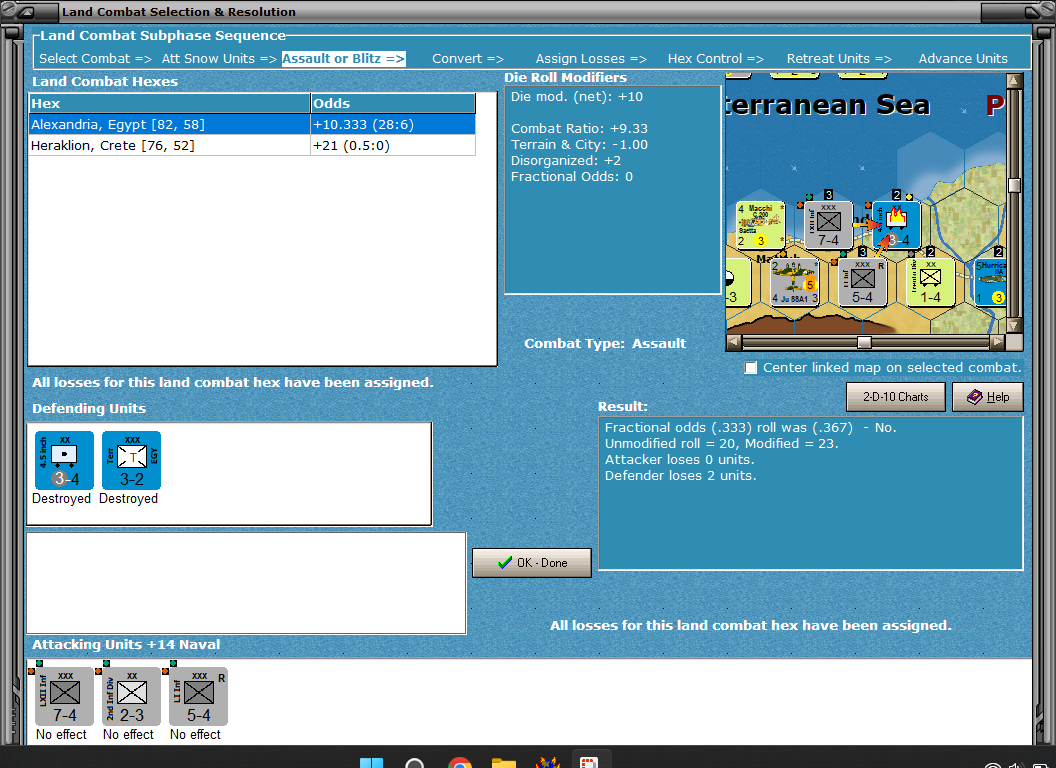Click Fractional odds roll result line
1056x768 pixels.
tap(750, 427)
